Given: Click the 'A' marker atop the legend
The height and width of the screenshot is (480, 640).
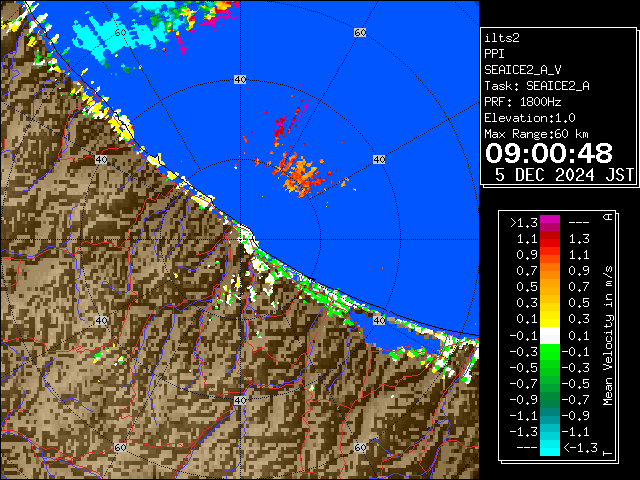Looking at the screenshot, I should click(x=608, y=217).
